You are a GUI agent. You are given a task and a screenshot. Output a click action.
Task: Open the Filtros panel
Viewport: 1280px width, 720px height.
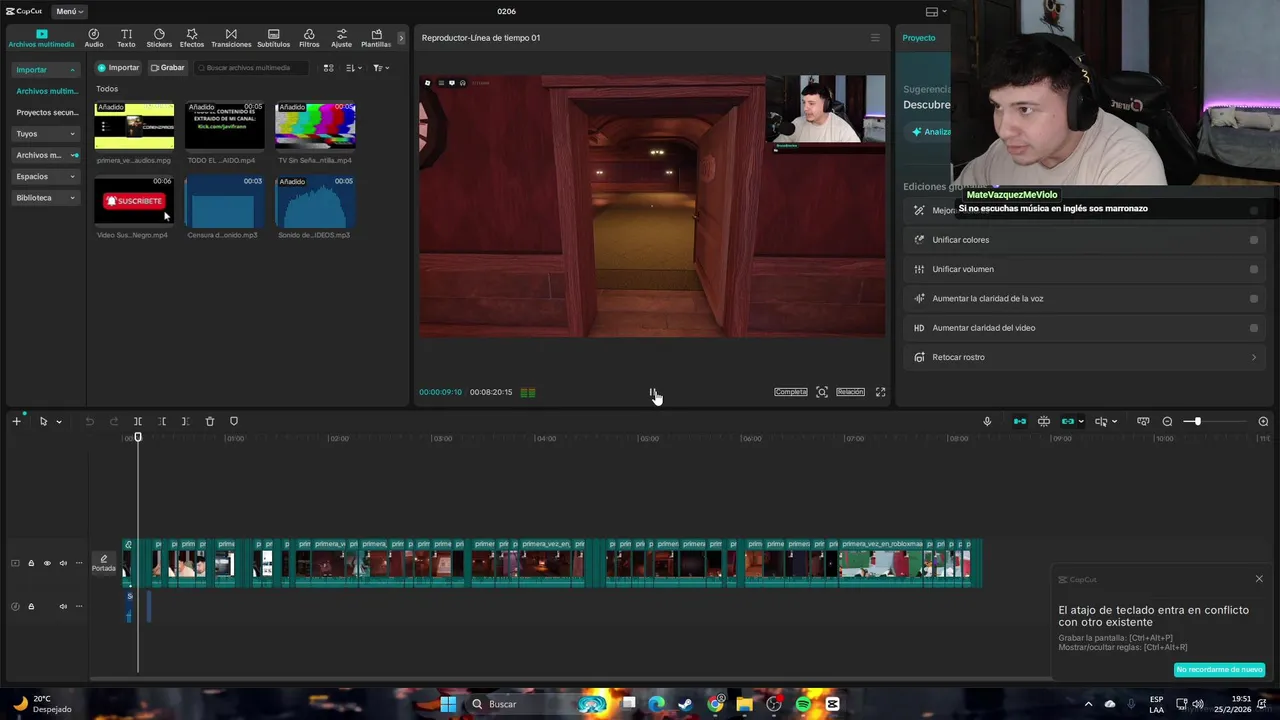click(x=309, y=38)
